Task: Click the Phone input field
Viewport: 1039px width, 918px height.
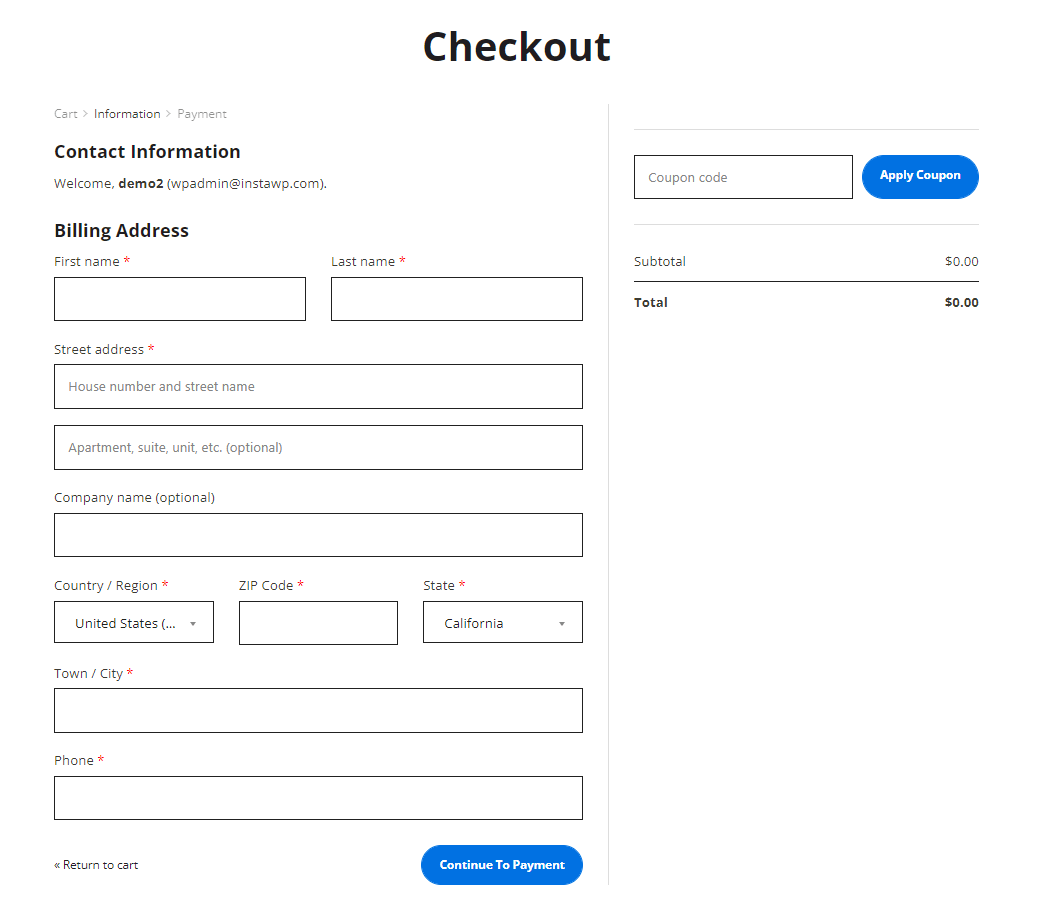Action: (319, 798)
